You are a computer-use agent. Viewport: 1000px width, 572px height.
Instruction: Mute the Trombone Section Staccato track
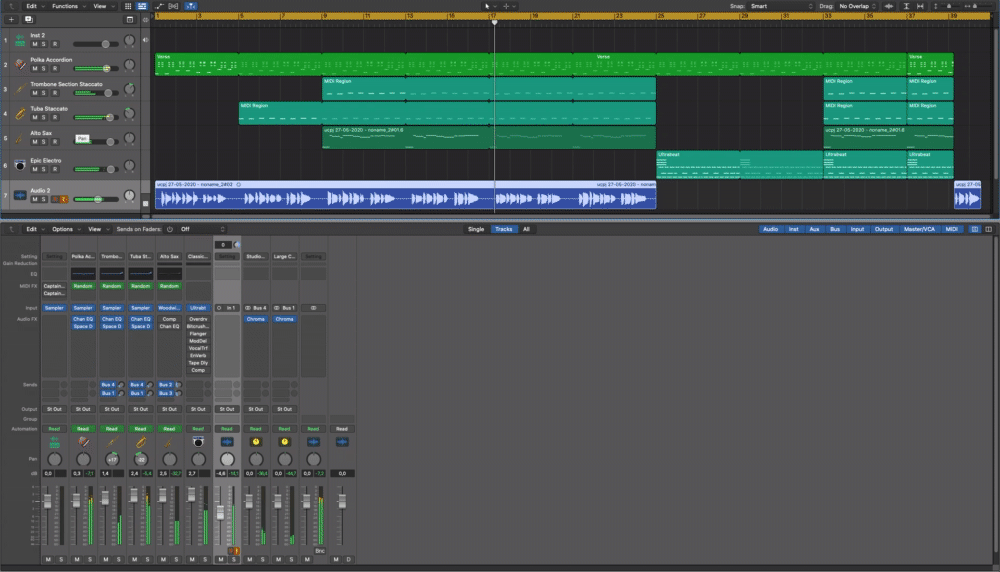34,93
